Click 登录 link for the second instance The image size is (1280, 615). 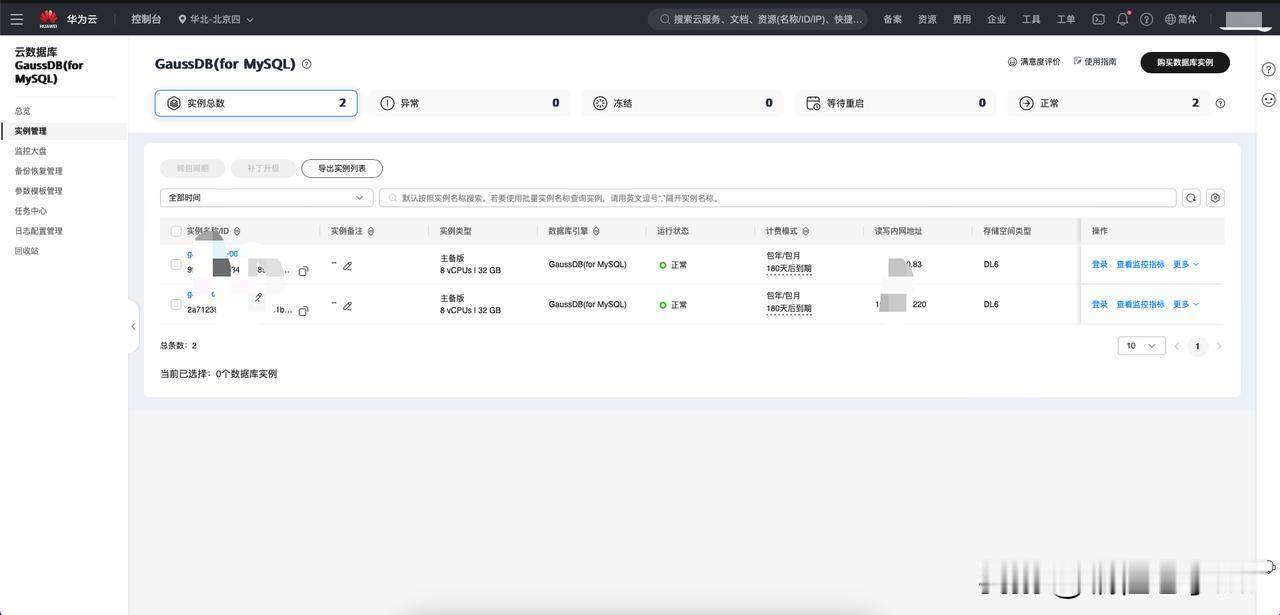pos(1100,304)
